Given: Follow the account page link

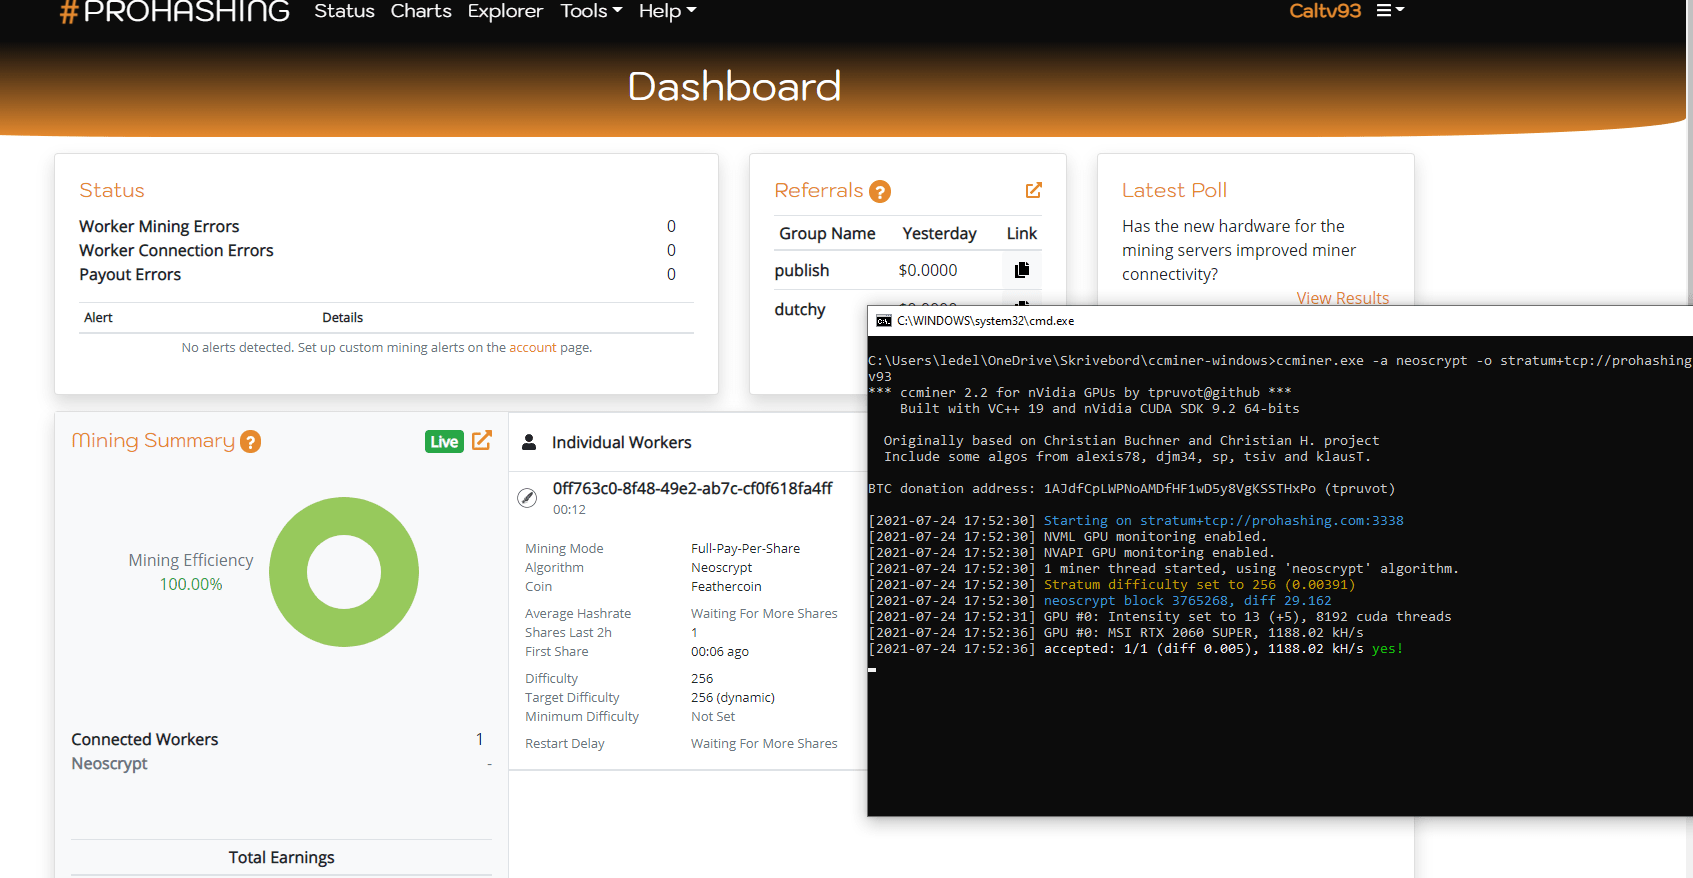Looking at the screenshot, I should coord(533,348).
